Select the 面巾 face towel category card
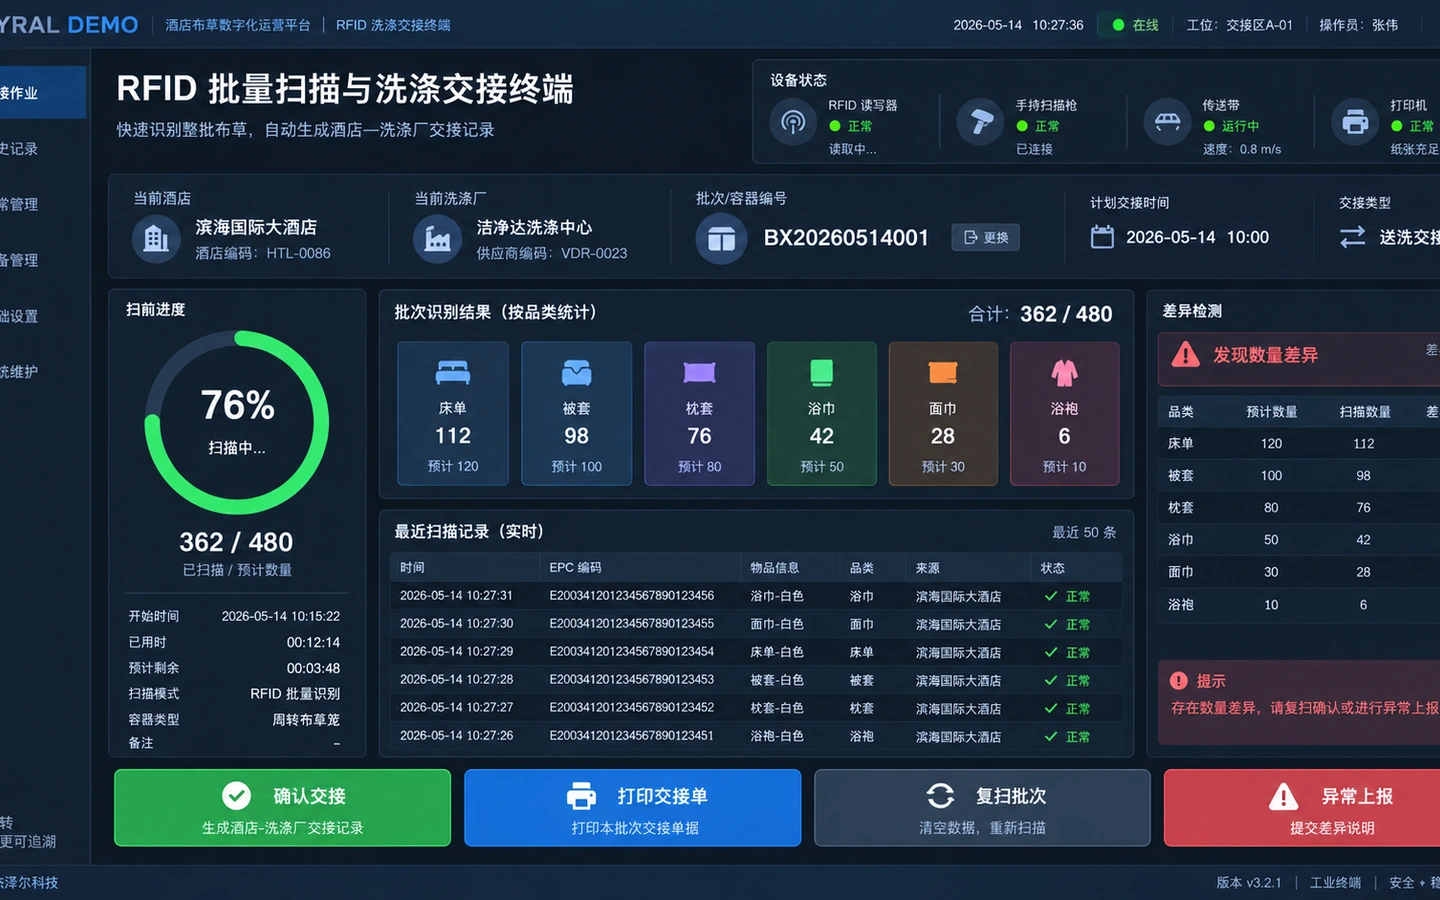This screenshot has height=900, width=1440. tap(943, 413)
